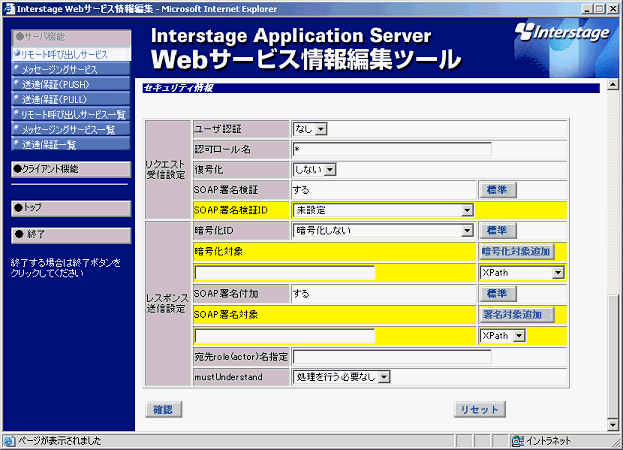This screenshot has height=450, width=623.
Task: Click the SOAP署名検証 value する
Action: (x=301, y=190)
